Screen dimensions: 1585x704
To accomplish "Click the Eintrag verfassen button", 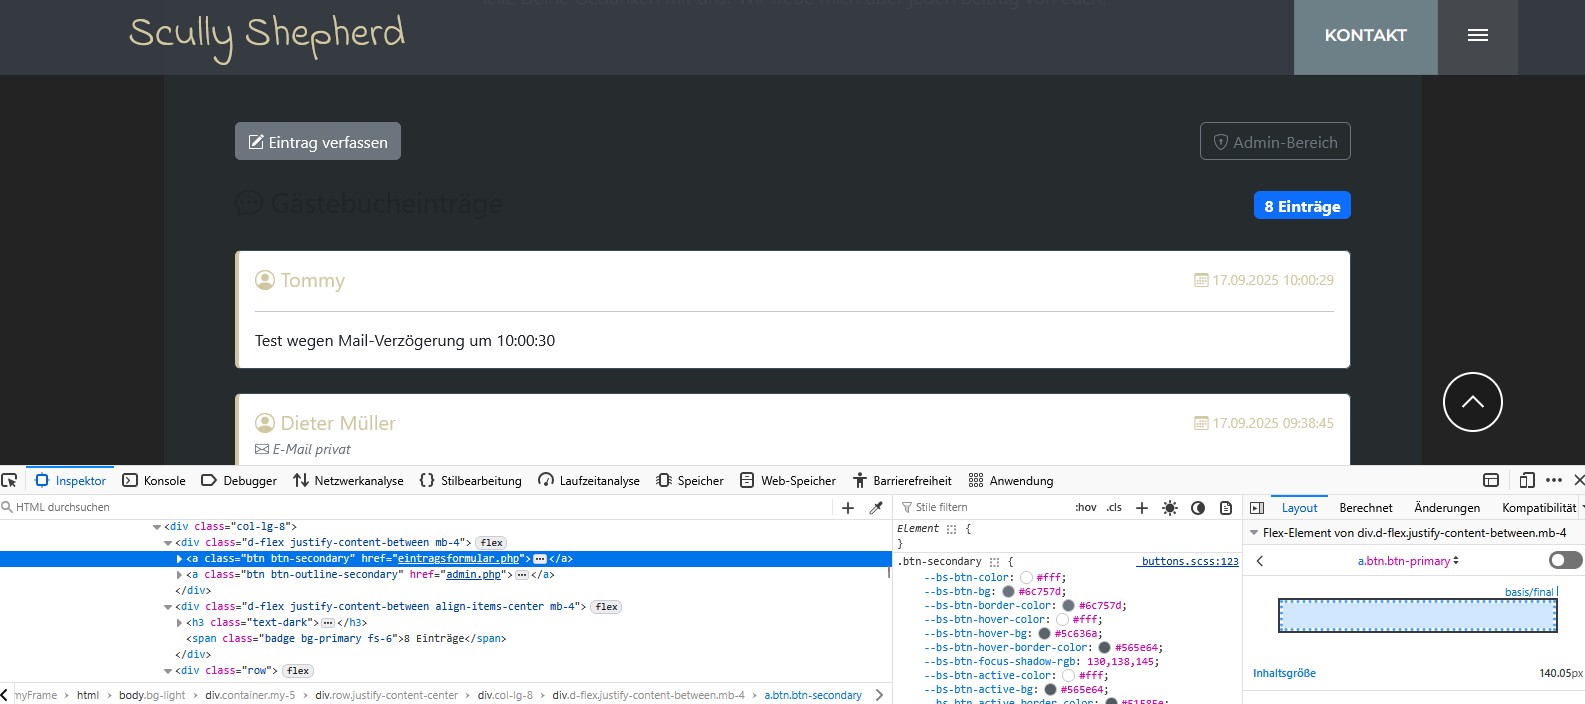I will 318,141.
